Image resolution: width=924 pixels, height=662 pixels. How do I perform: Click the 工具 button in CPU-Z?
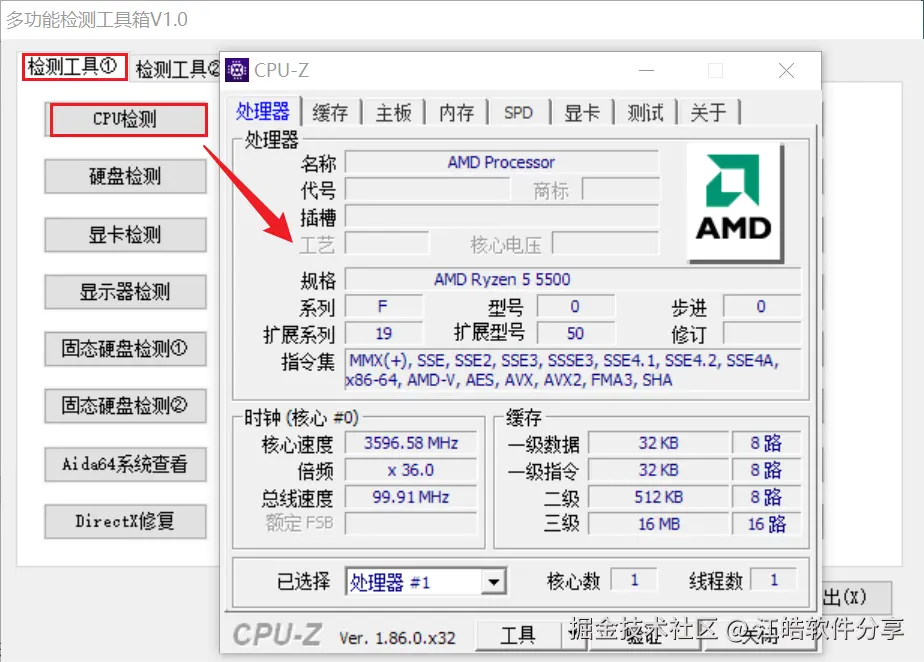coord(518,635)
